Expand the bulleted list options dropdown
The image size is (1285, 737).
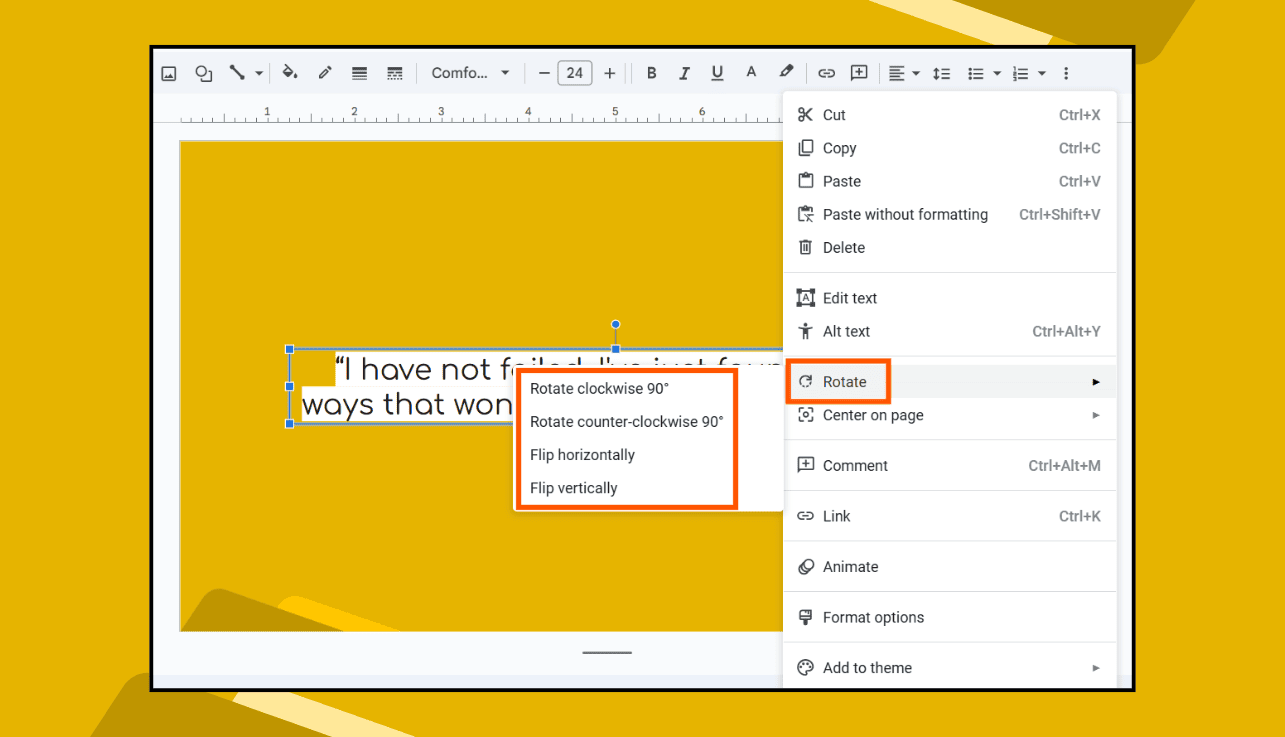(995, 72)
